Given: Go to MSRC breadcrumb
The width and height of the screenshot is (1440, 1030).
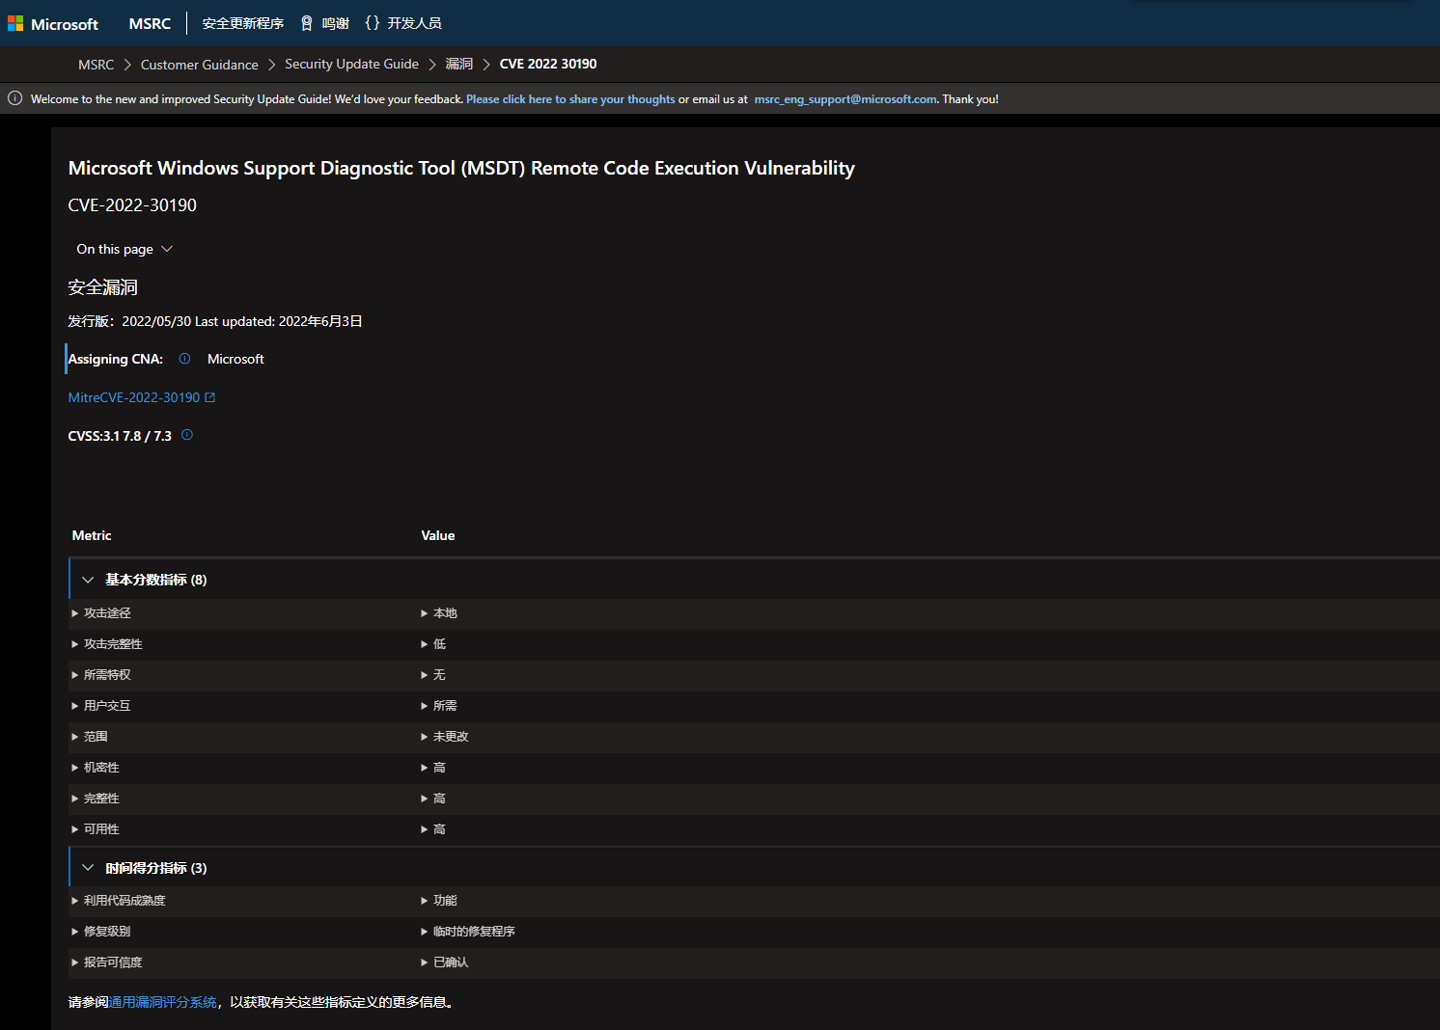Looking at the screenshot, I should click(x=96, y=64).
